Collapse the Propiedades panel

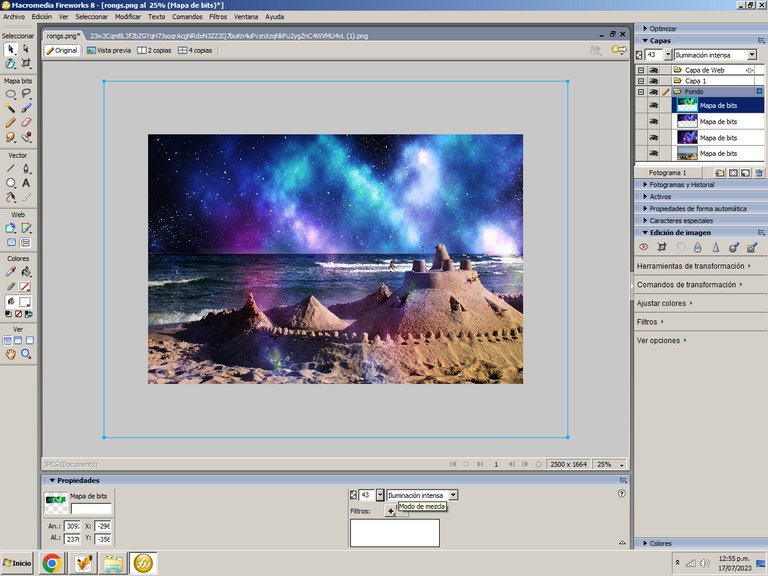[x=52, y=480]
